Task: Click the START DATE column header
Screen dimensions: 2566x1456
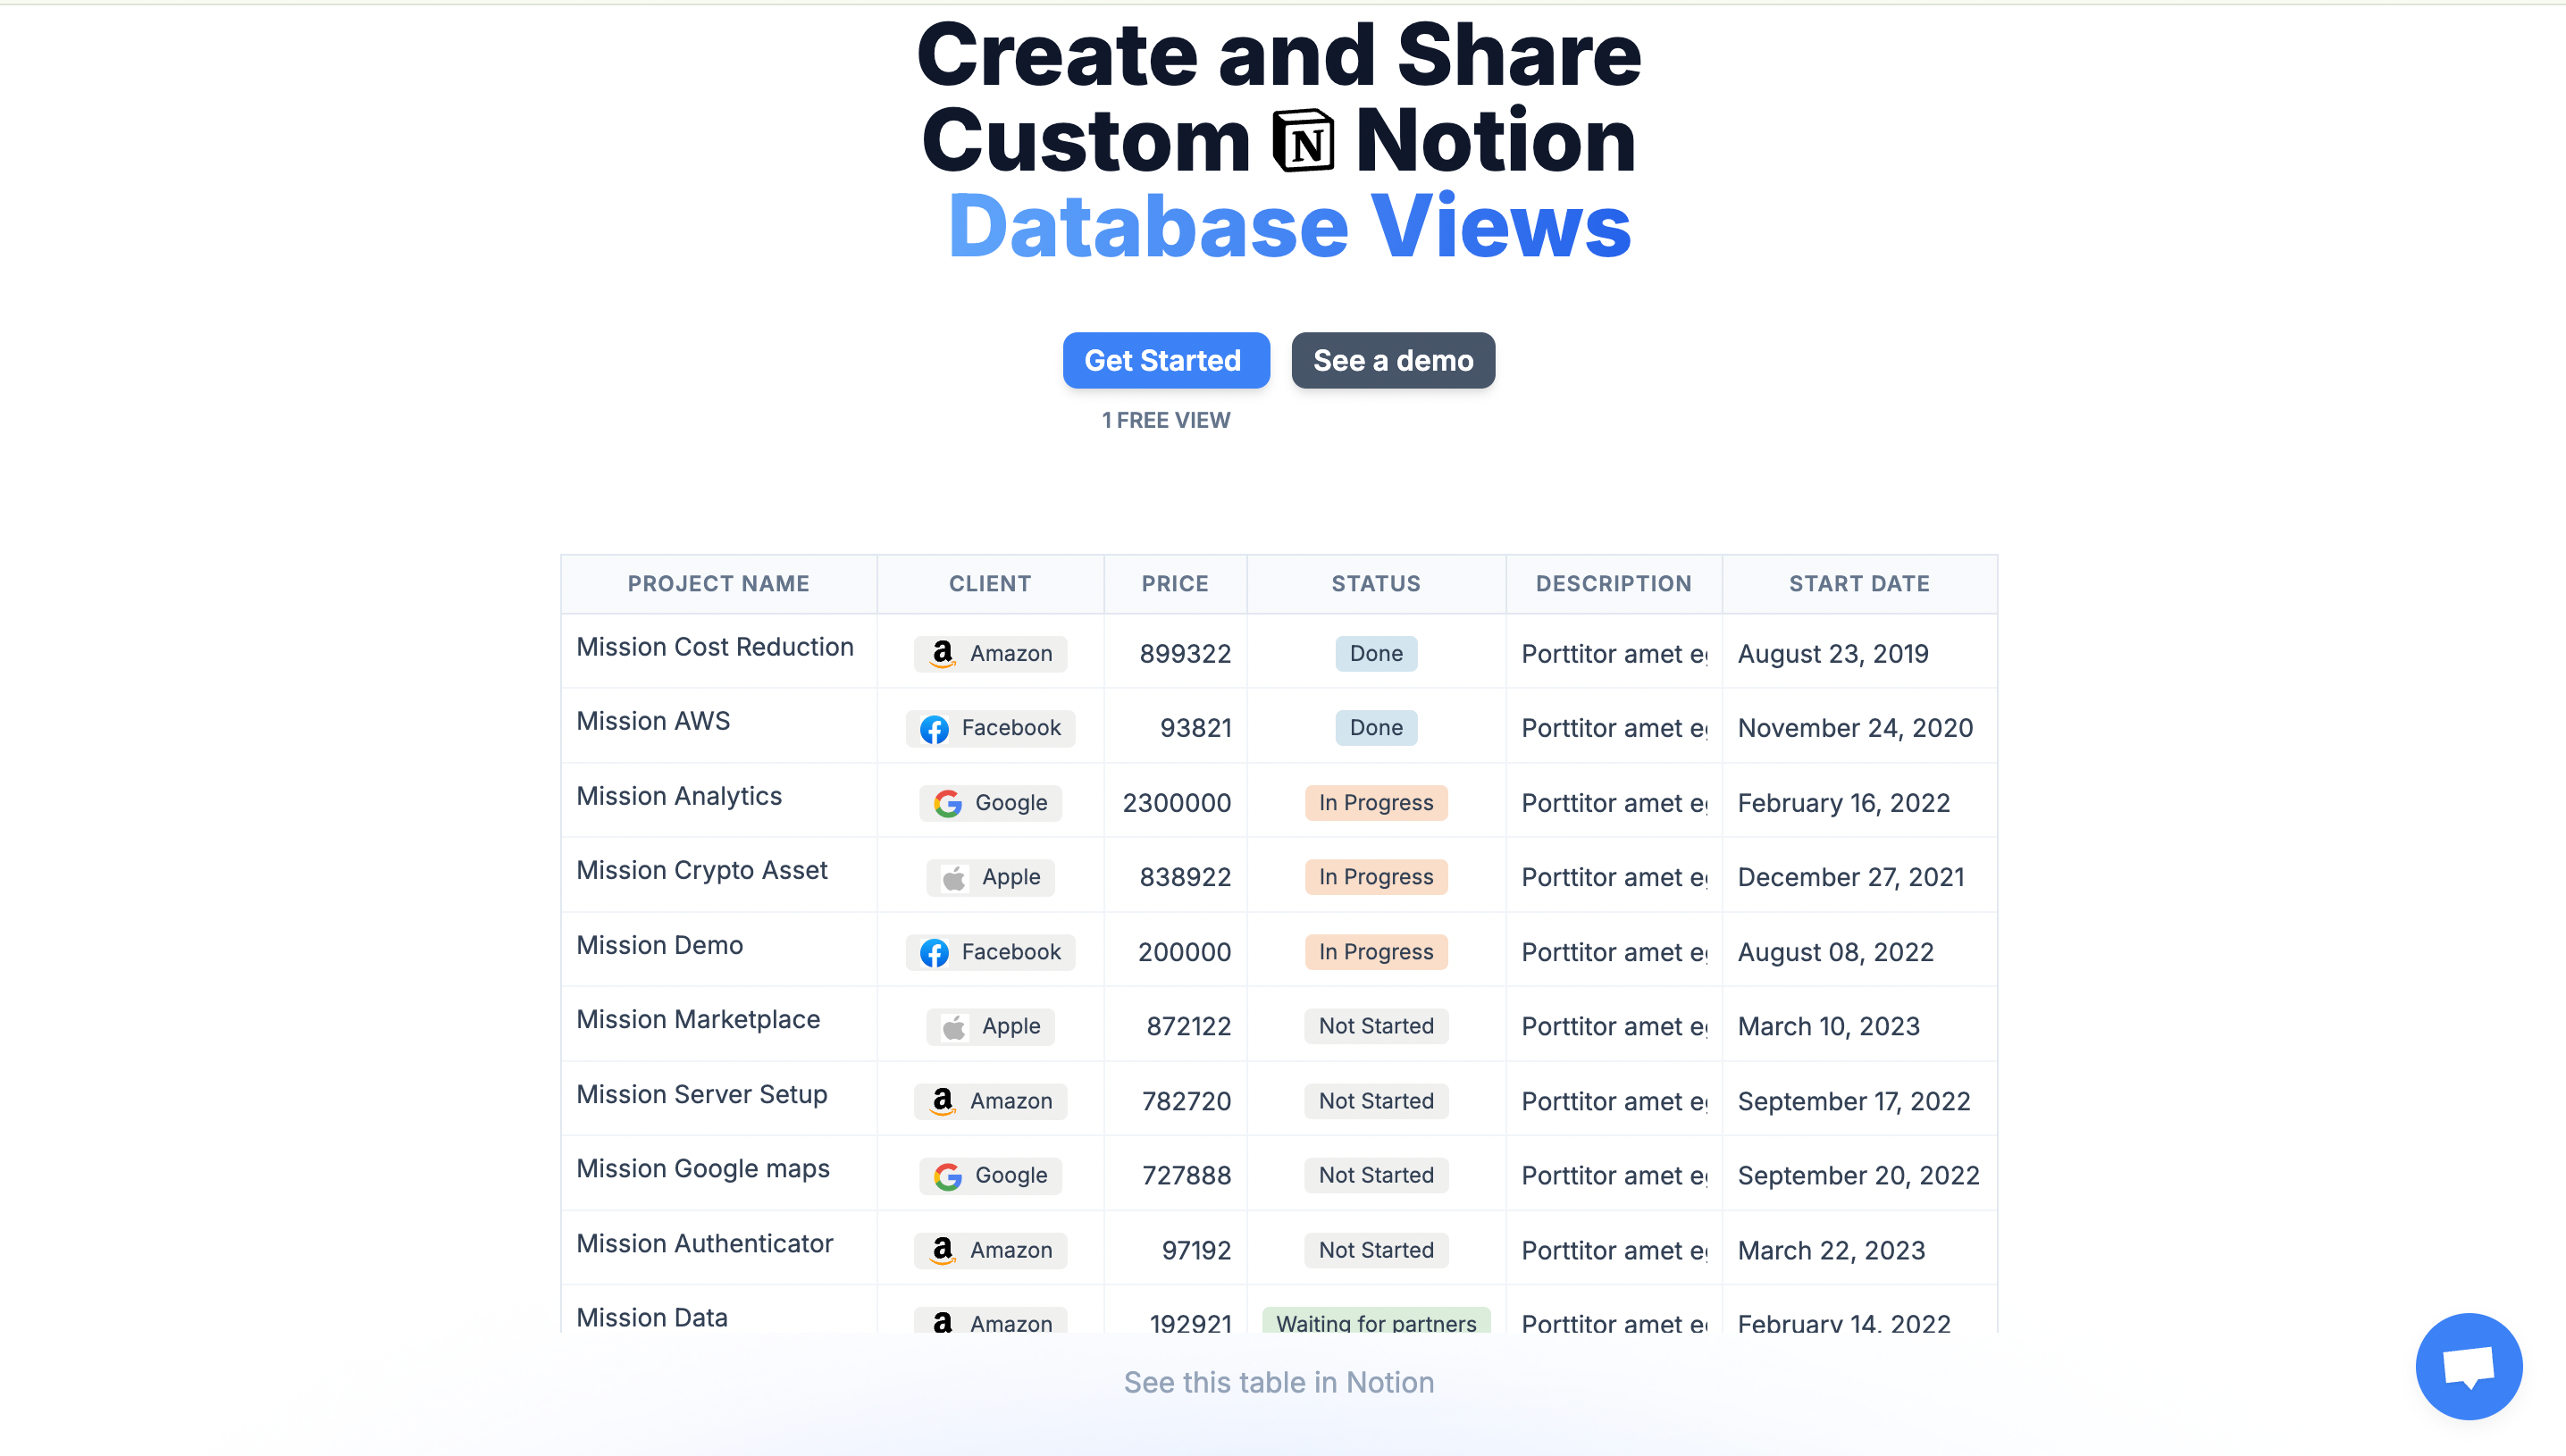Action: pos(1859,584)
